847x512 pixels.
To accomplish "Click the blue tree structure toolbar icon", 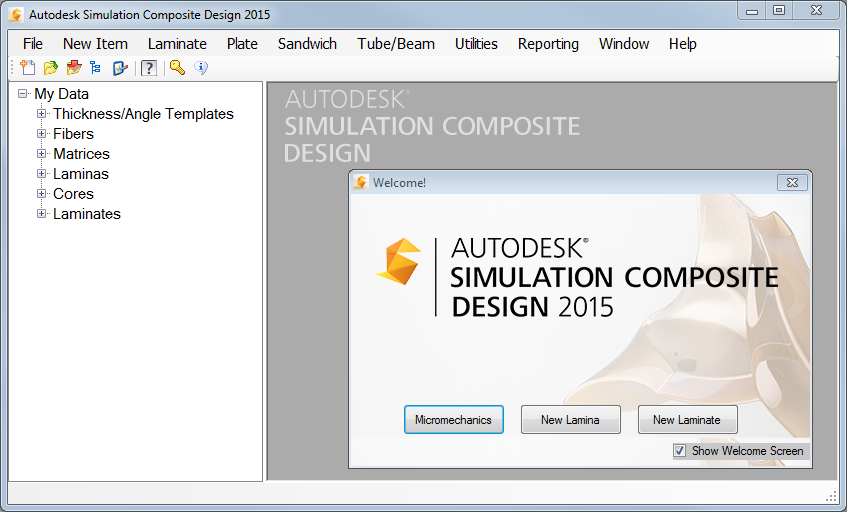I will (96, 68).
